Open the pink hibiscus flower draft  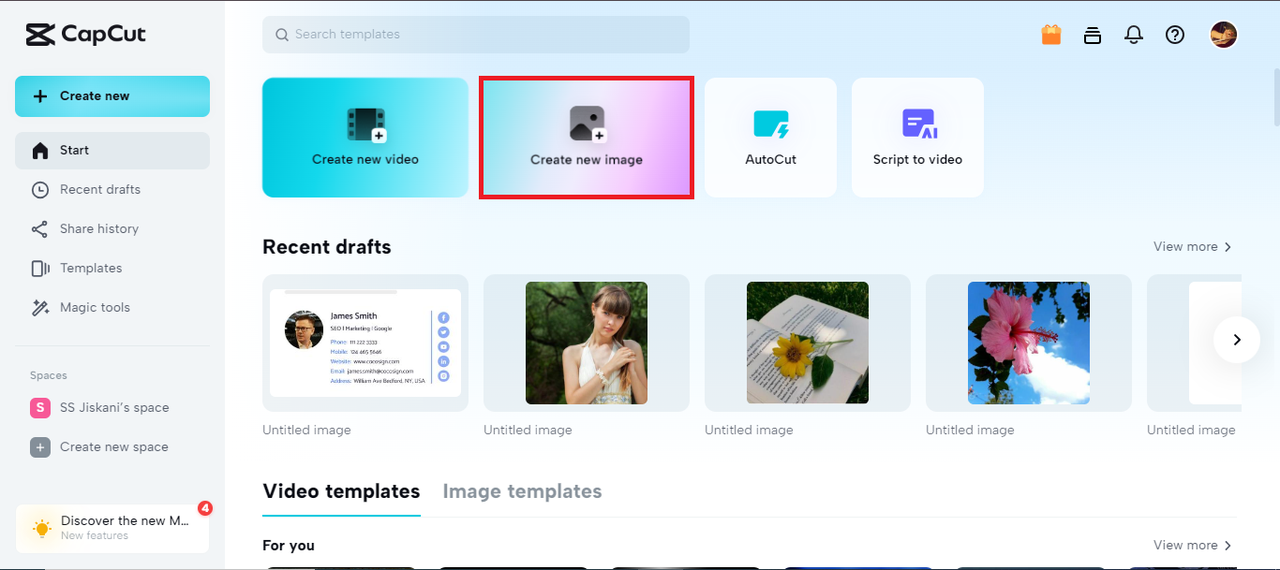click(x=1029, y=343)
